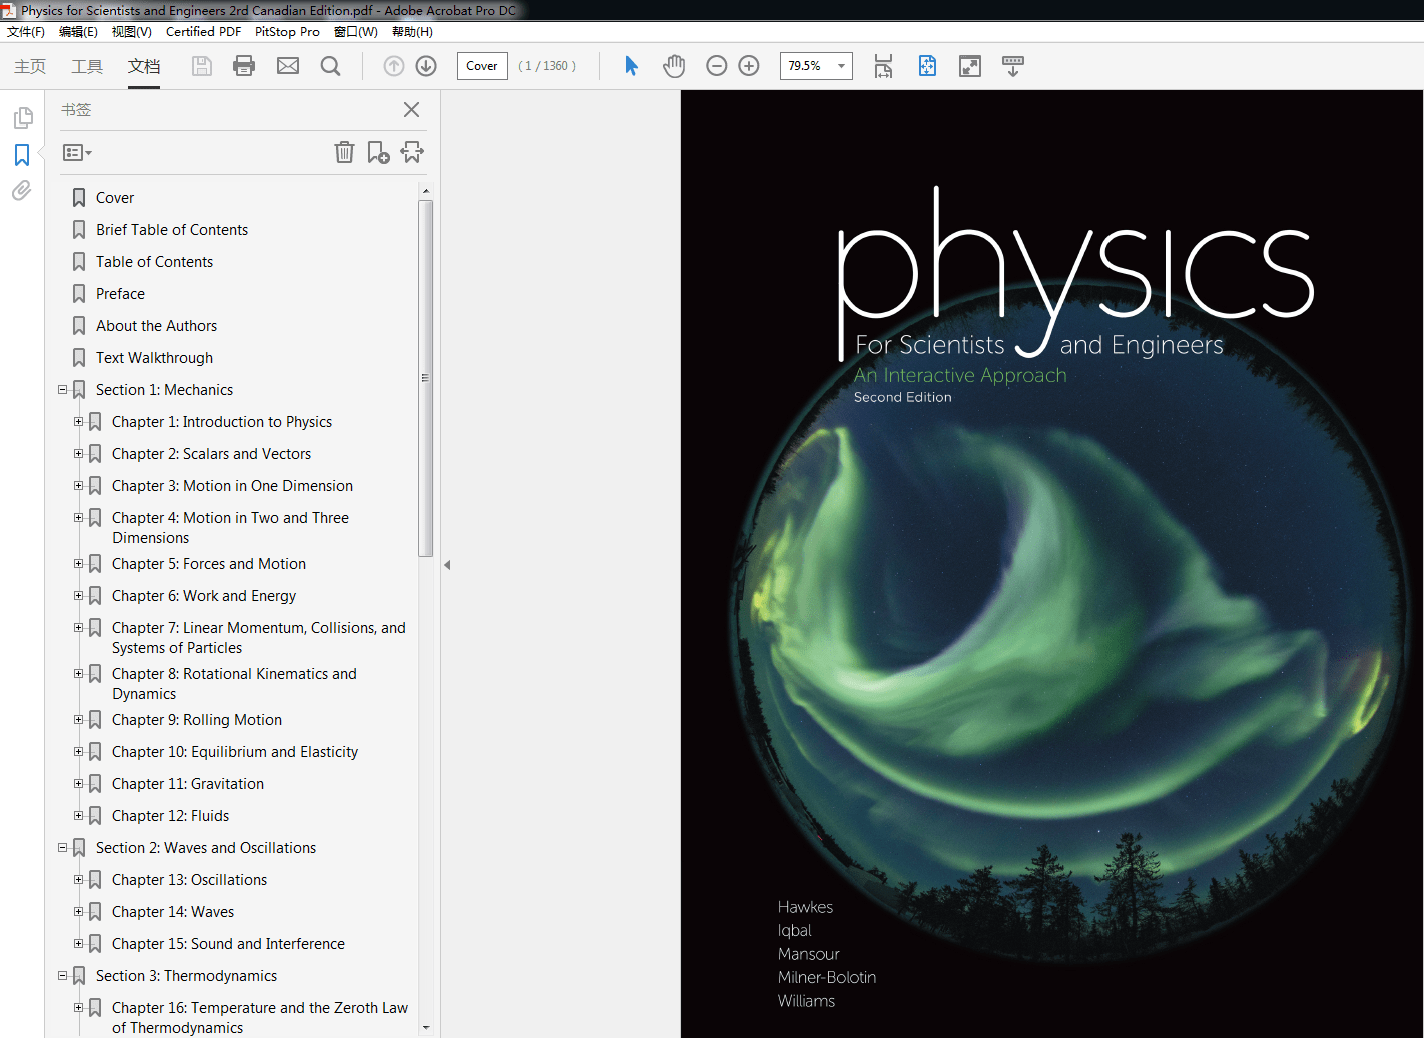Viewport: 1424px width, 1038px height.
Task: Go to next page with down arrow
Action: [425, 65]
